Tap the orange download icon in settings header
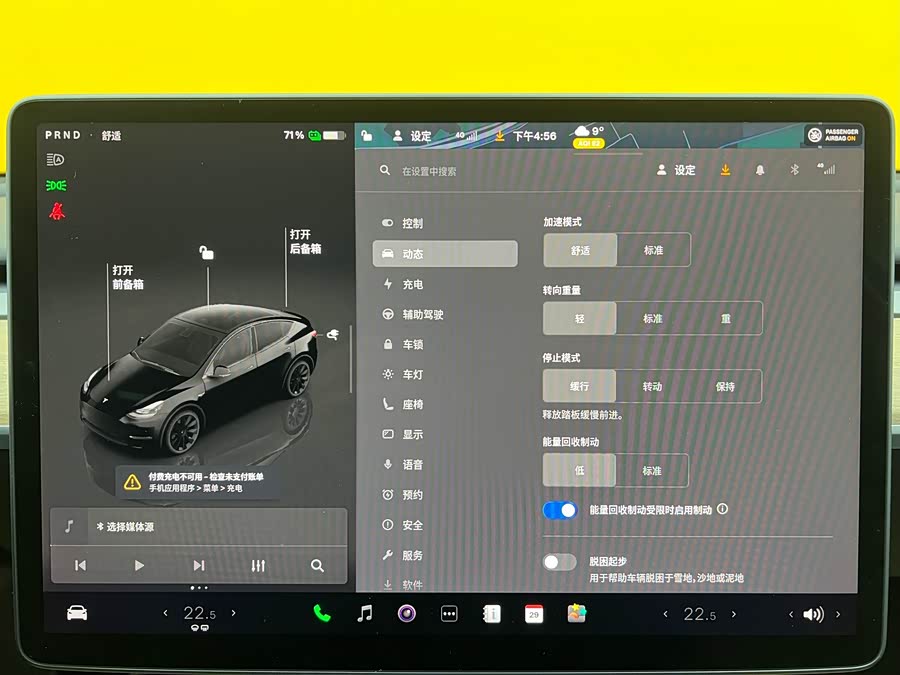Viewport: 900px width, 675px height. point(726,170)
